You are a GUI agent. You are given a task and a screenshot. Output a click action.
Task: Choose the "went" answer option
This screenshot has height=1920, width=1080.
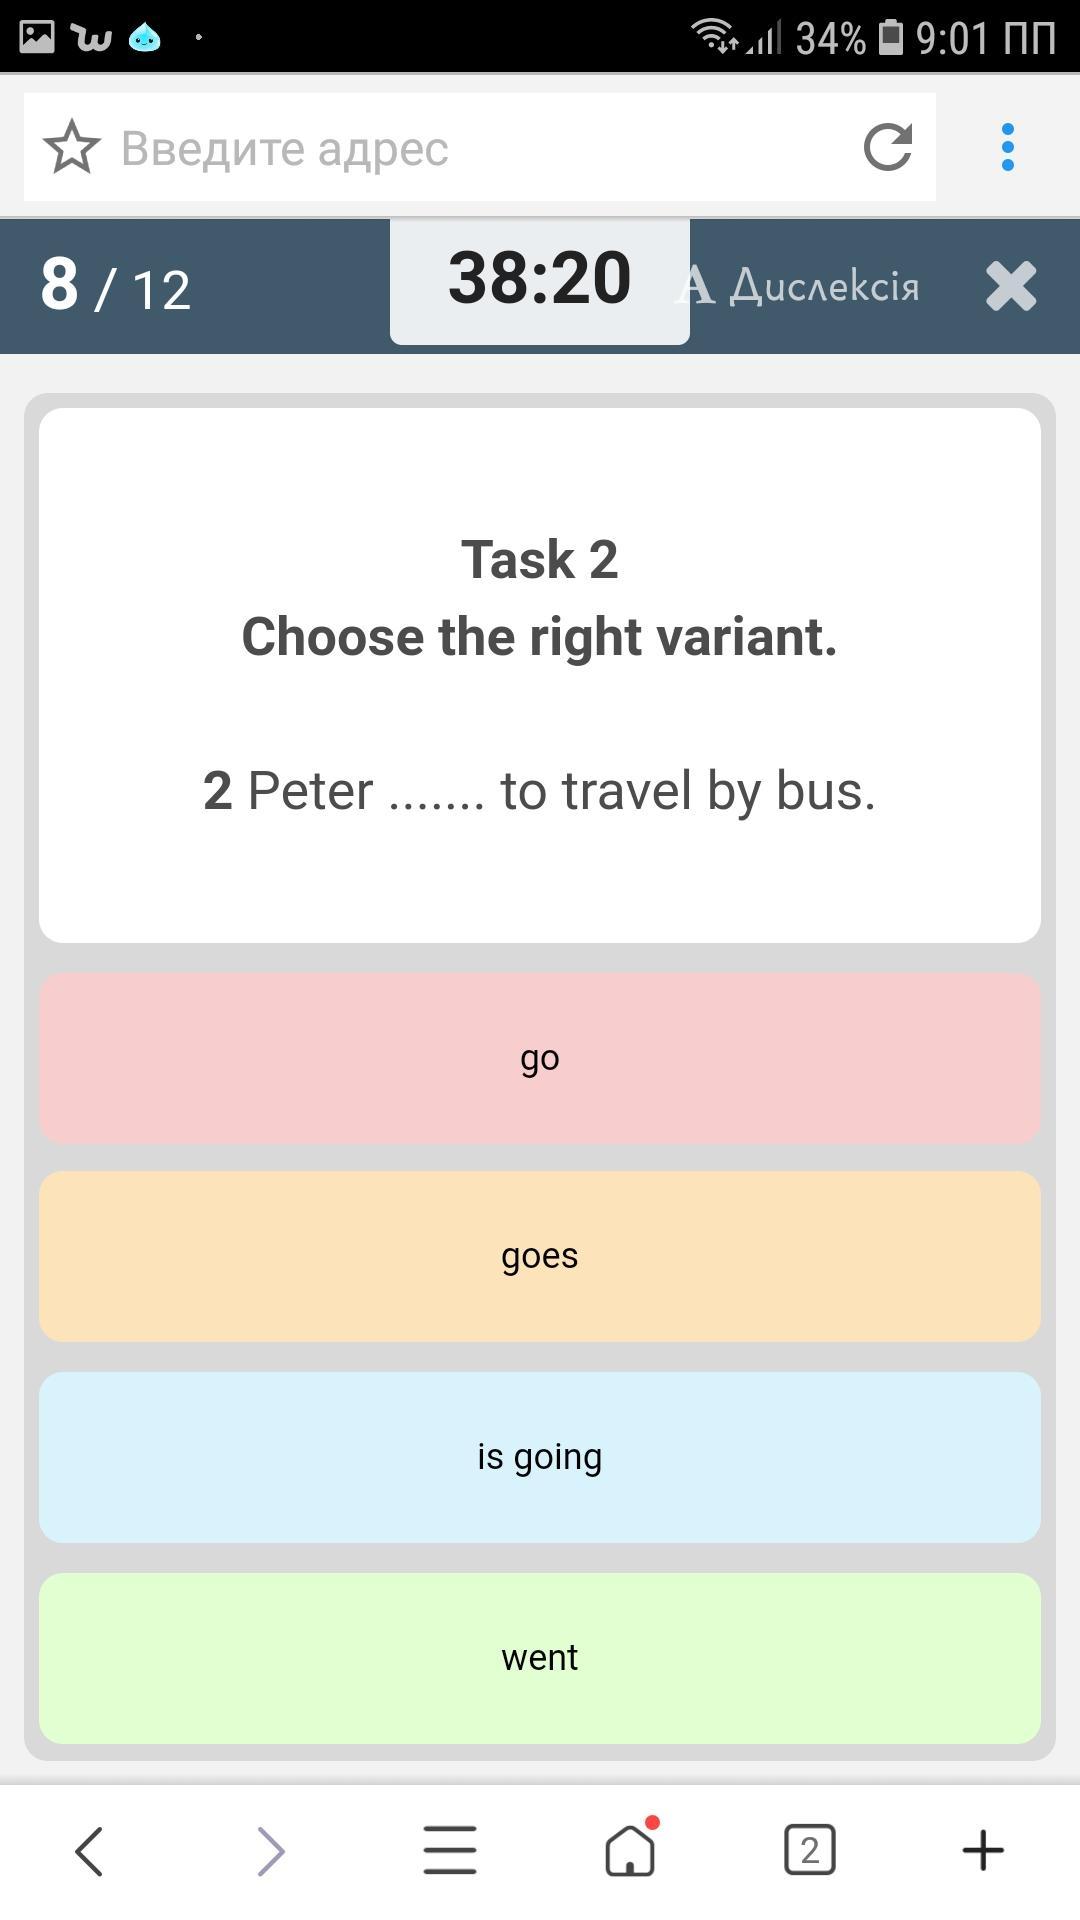click(x=540, y=1658)
